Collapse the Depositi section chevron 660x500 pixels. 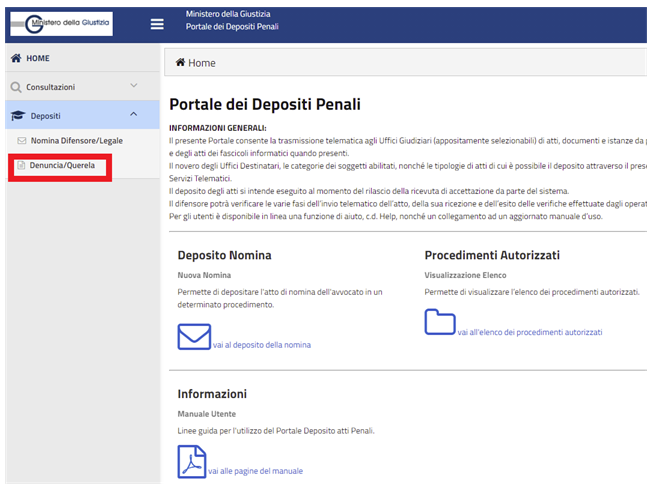click(x=134, y=115)
